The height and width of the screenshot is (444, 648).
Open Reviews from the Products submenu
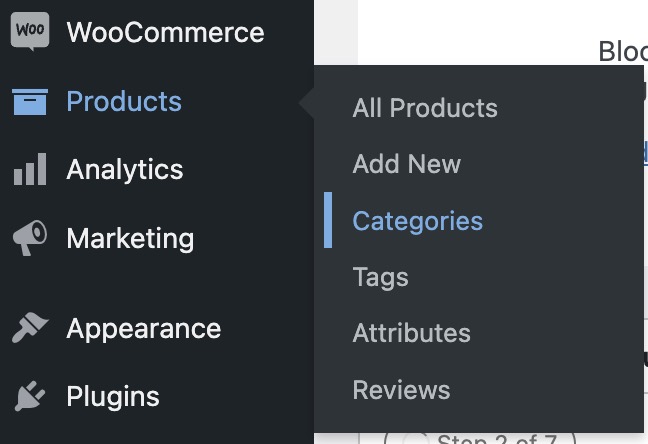pyautogui.click(x=402, y=390)
